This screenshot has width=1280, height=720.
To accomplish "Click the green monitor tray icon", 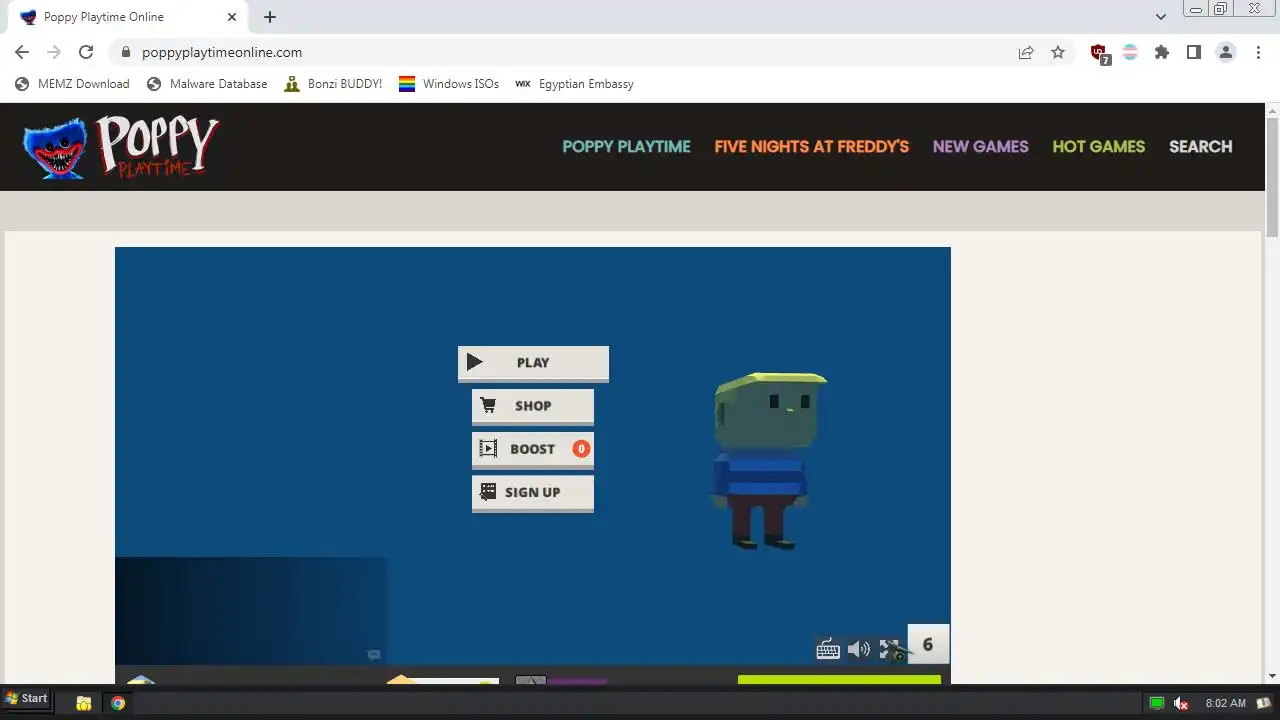I will click(1157, 703).
